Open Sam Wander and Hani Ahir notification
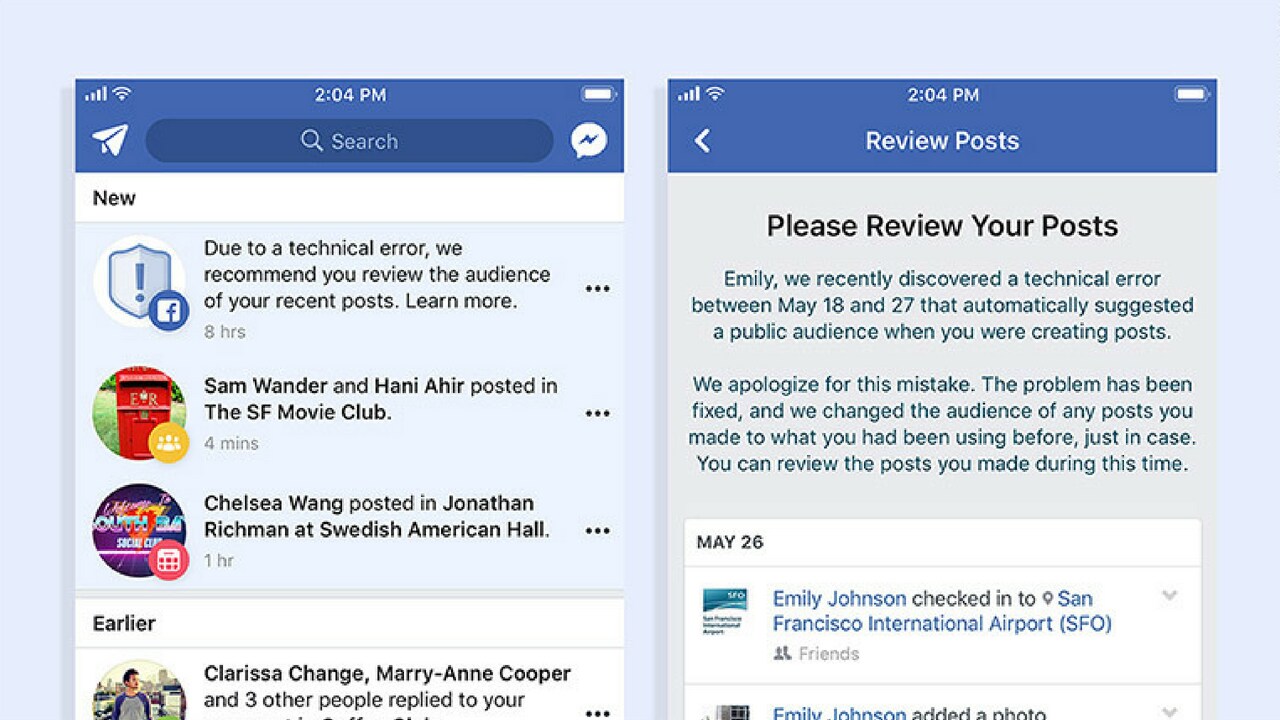 click(x=381, y=398)
